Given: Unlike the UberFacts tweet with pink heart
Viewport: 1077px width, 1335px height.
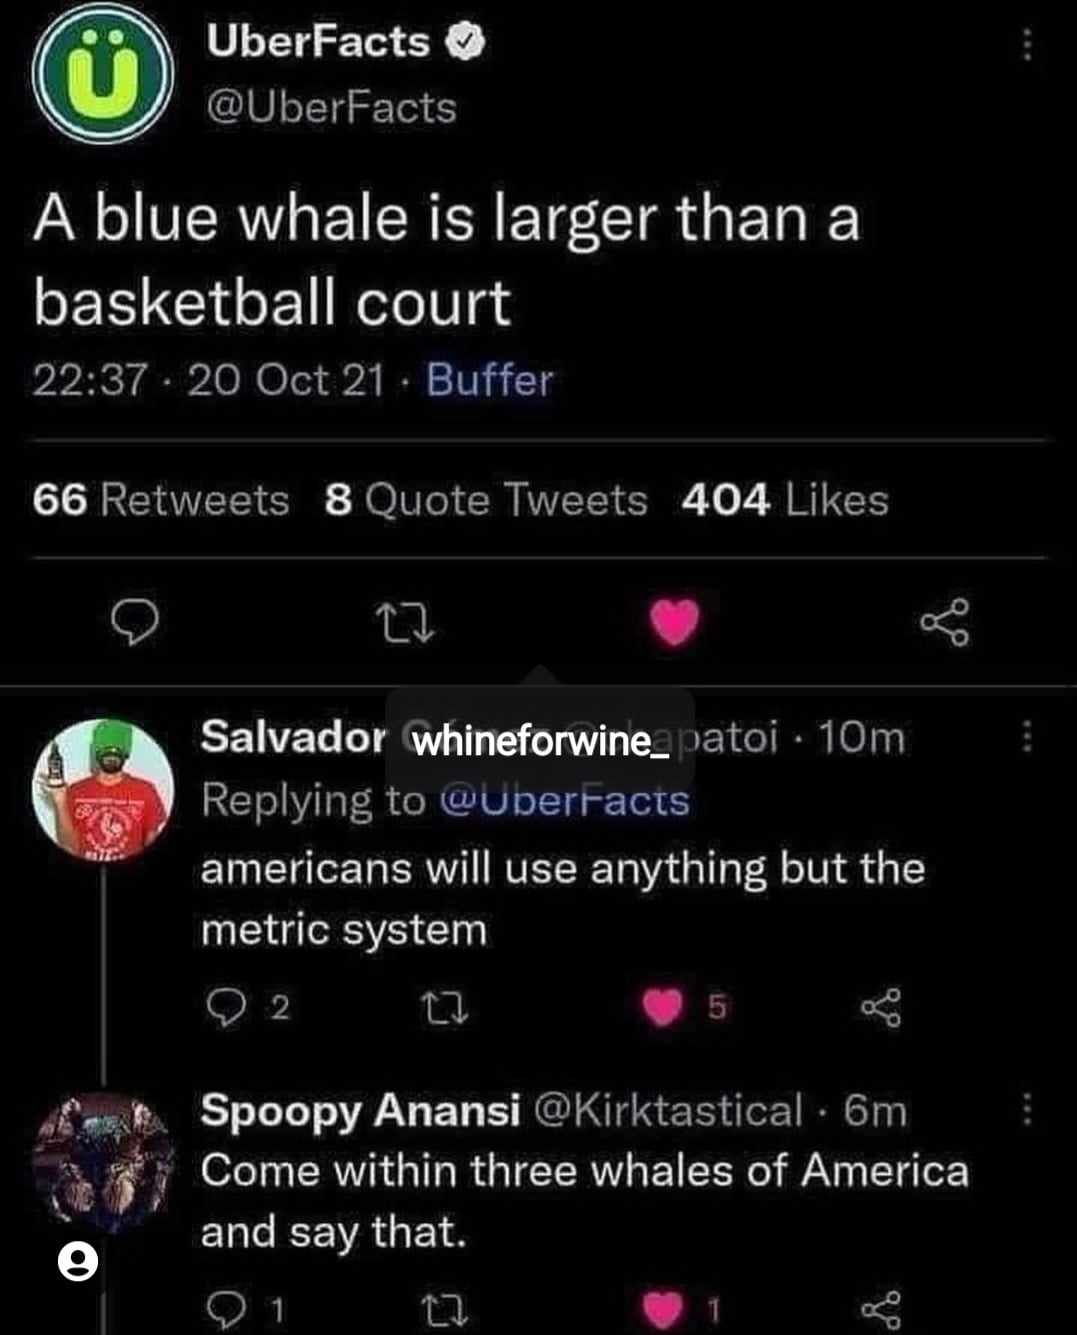Looking at the screenshot, I should click(x=675, y=622).
